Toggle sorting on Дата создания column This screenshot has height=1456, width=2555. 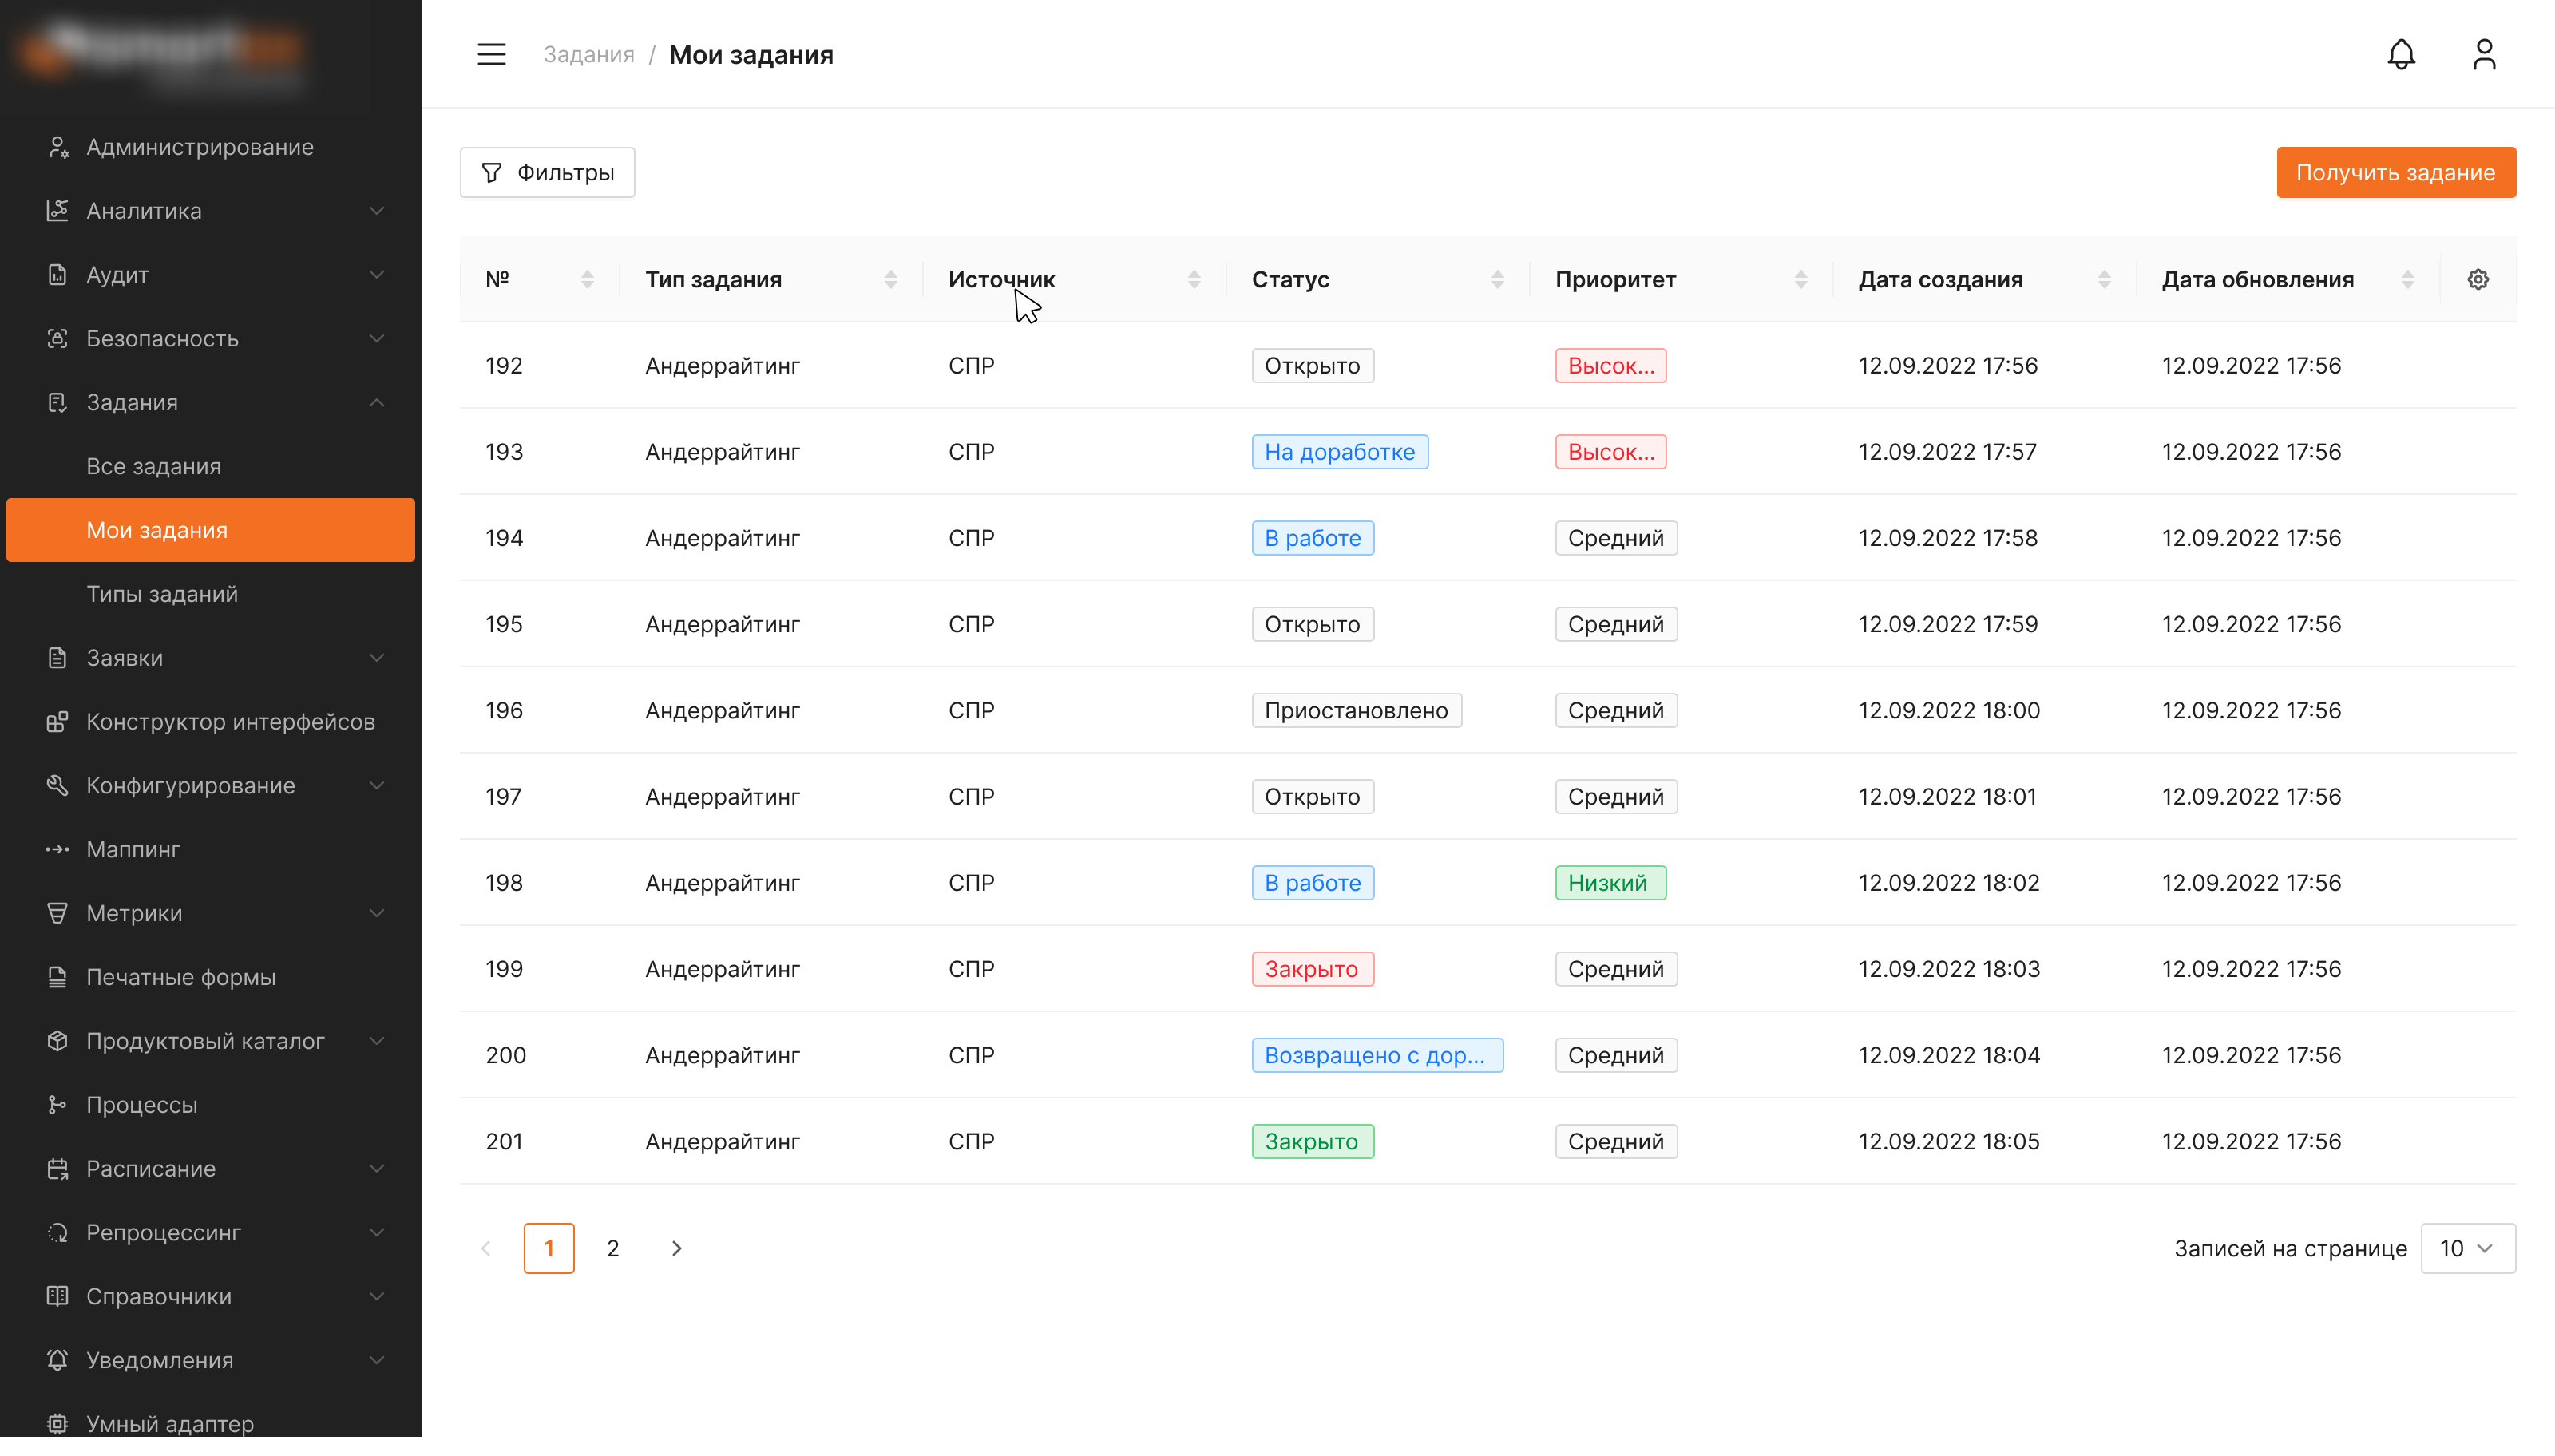tap(2104, 279)
